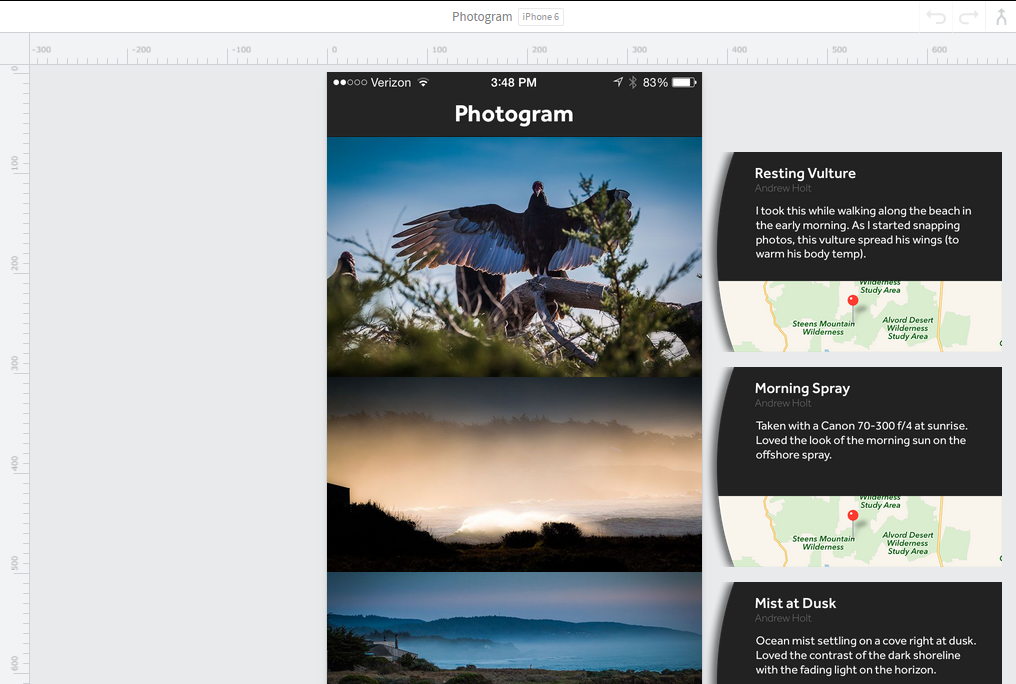The width and height of the screenshot is (1016, 684).
Task: Click the vulture description paragraph
Action: (863, 232)
